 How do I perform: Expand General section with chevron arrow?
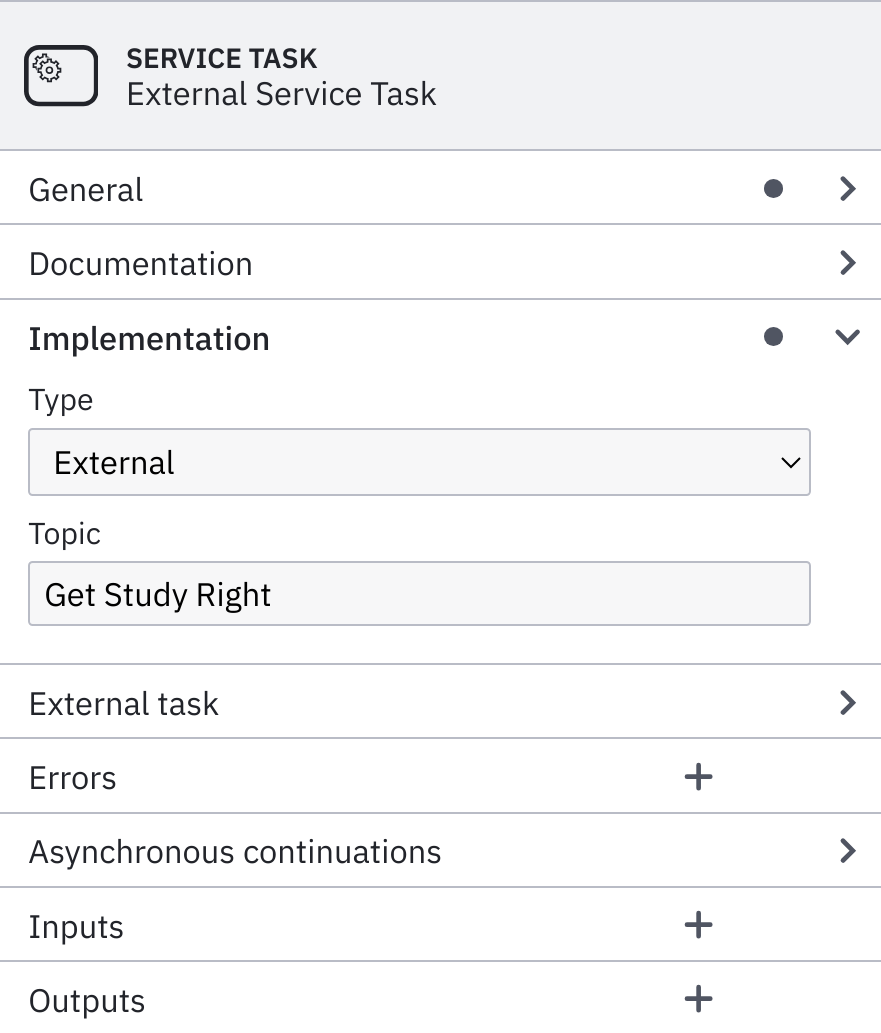click(x=847, y=189)
